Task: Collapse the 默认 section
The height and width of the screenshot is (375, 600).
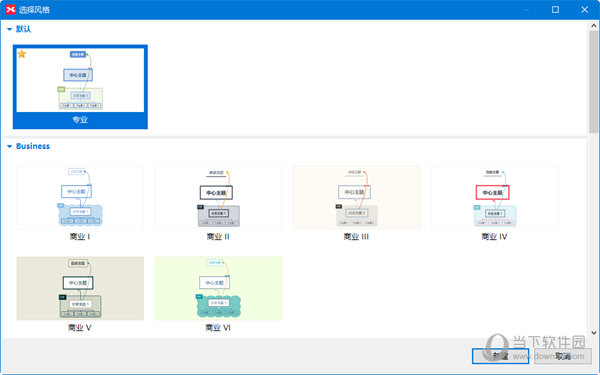Action: [x=10, y=29]
